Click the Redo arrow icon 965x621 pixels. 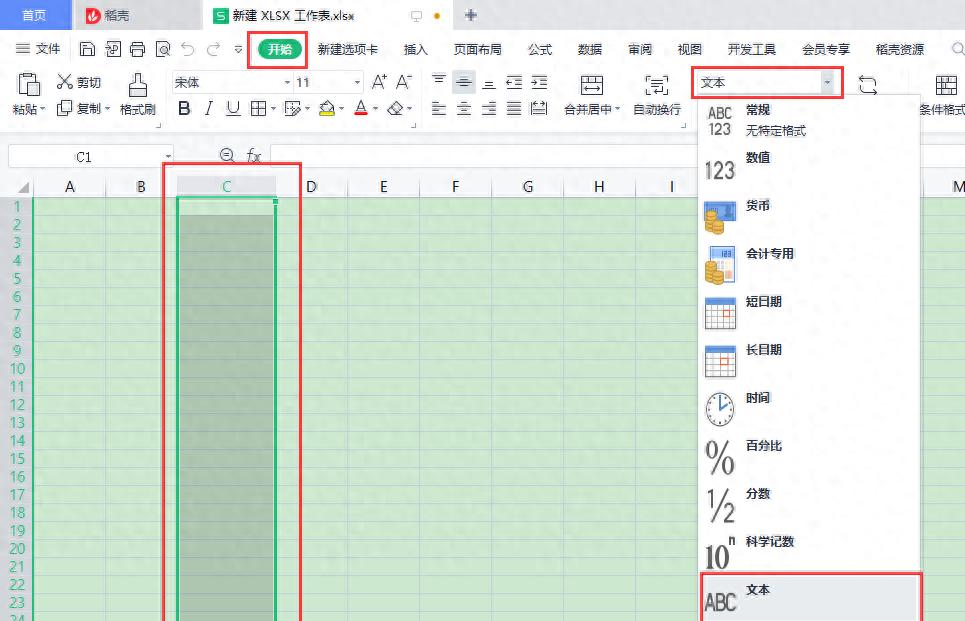(213, 49)
